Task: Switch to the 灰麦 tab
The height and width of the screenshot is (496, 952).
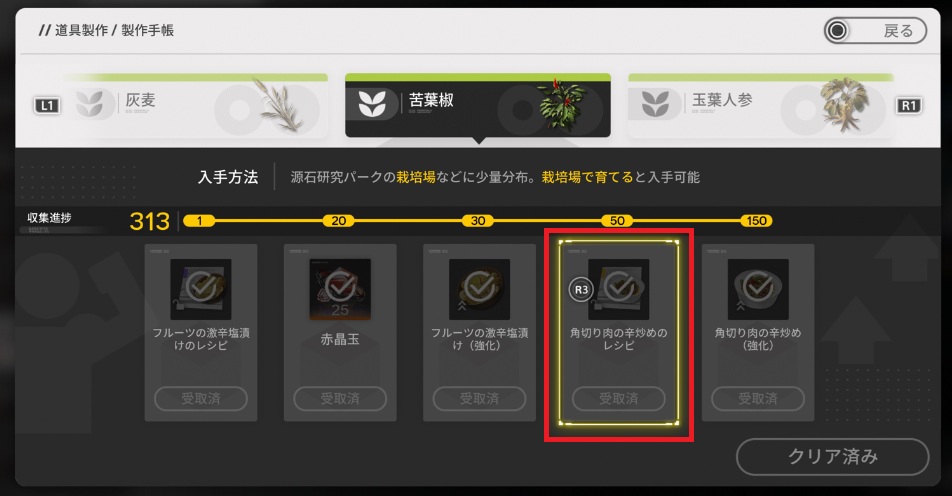Action: point(194,106)
